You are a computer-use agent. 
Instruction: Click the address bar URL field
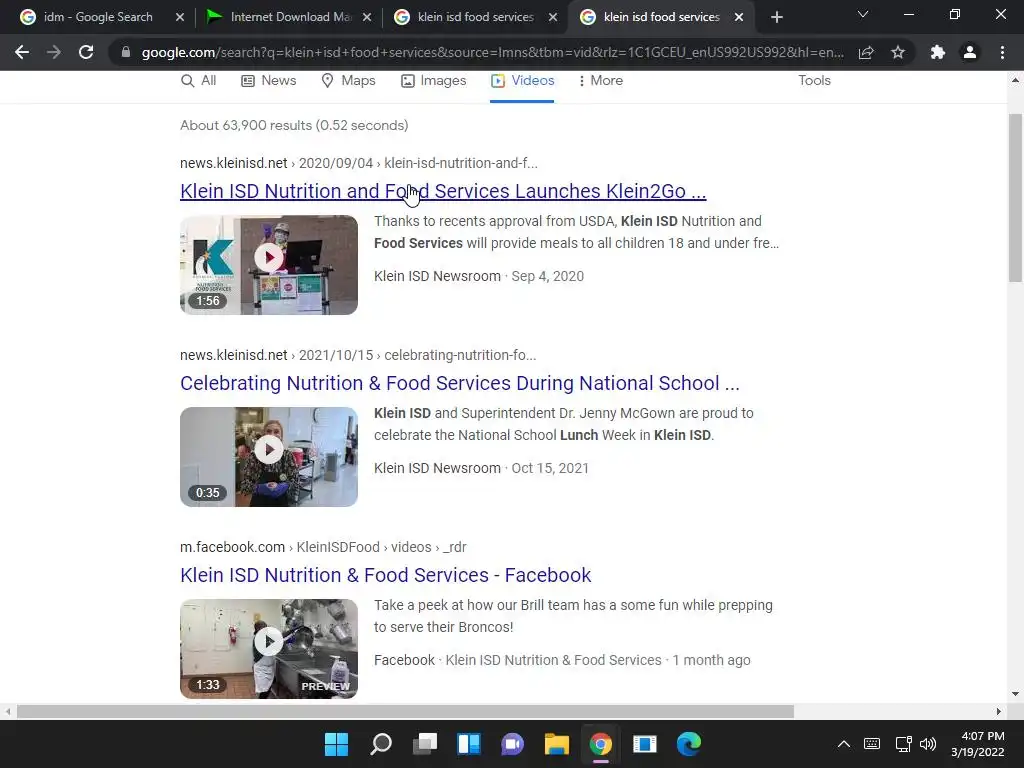point(492,52)
